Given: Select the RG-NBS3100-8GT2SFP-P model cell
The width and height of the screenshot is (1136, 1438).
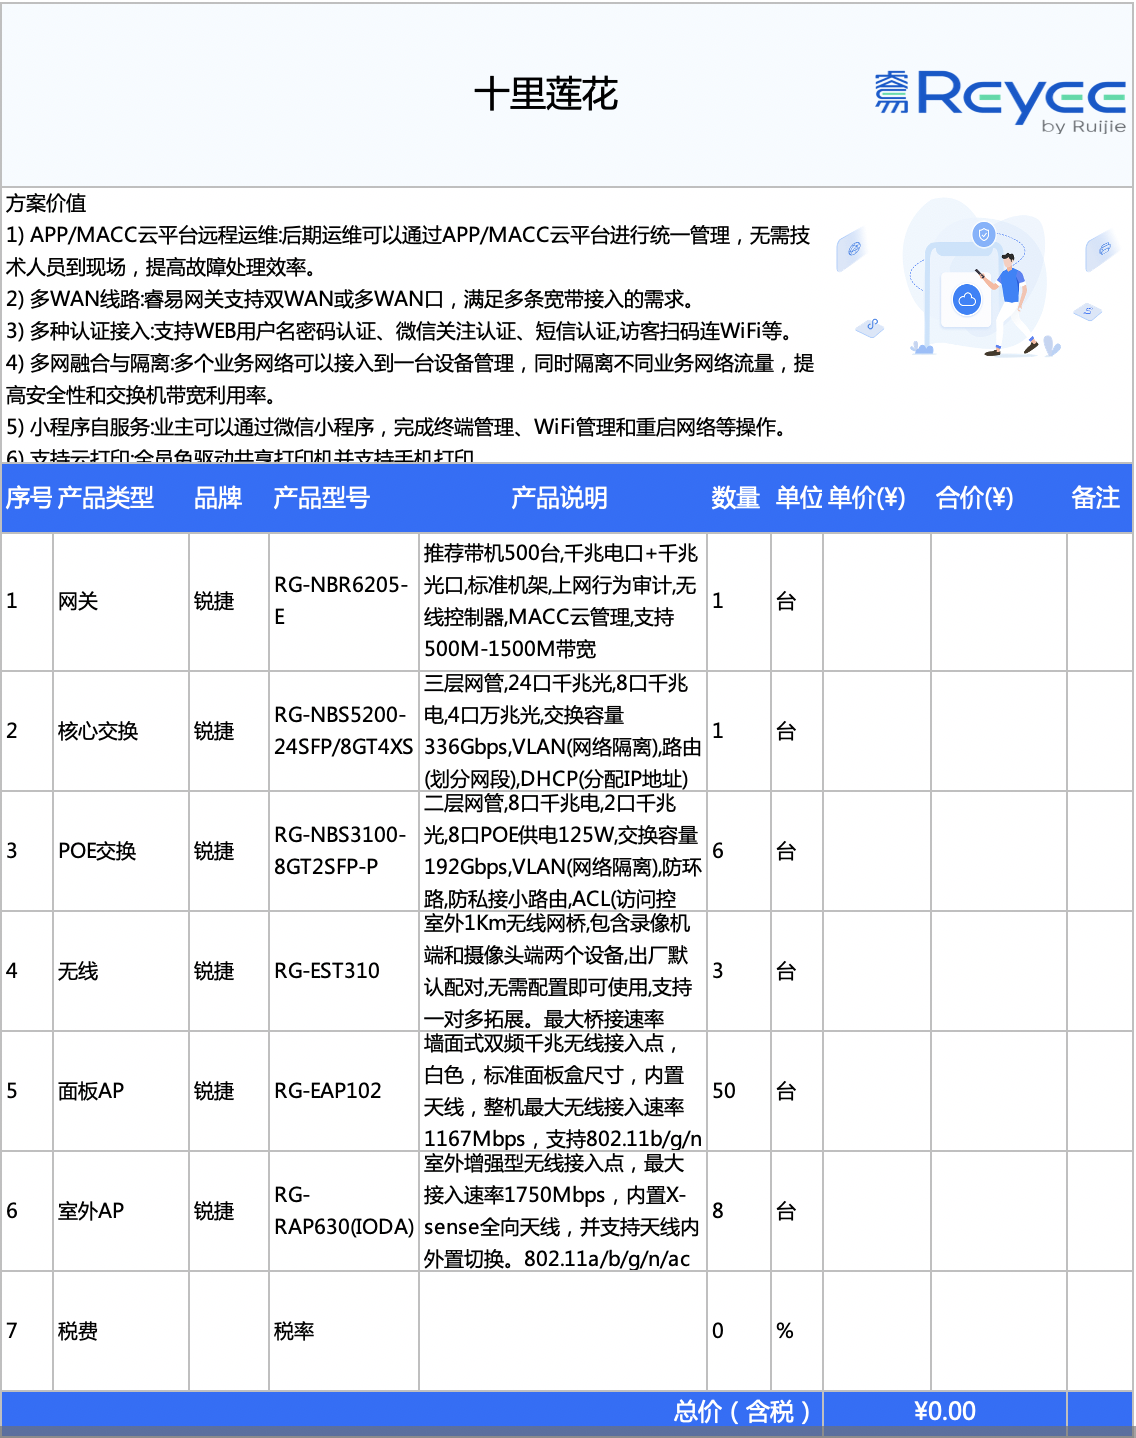Looking at the screenshot, I should [x=344, y=851].
